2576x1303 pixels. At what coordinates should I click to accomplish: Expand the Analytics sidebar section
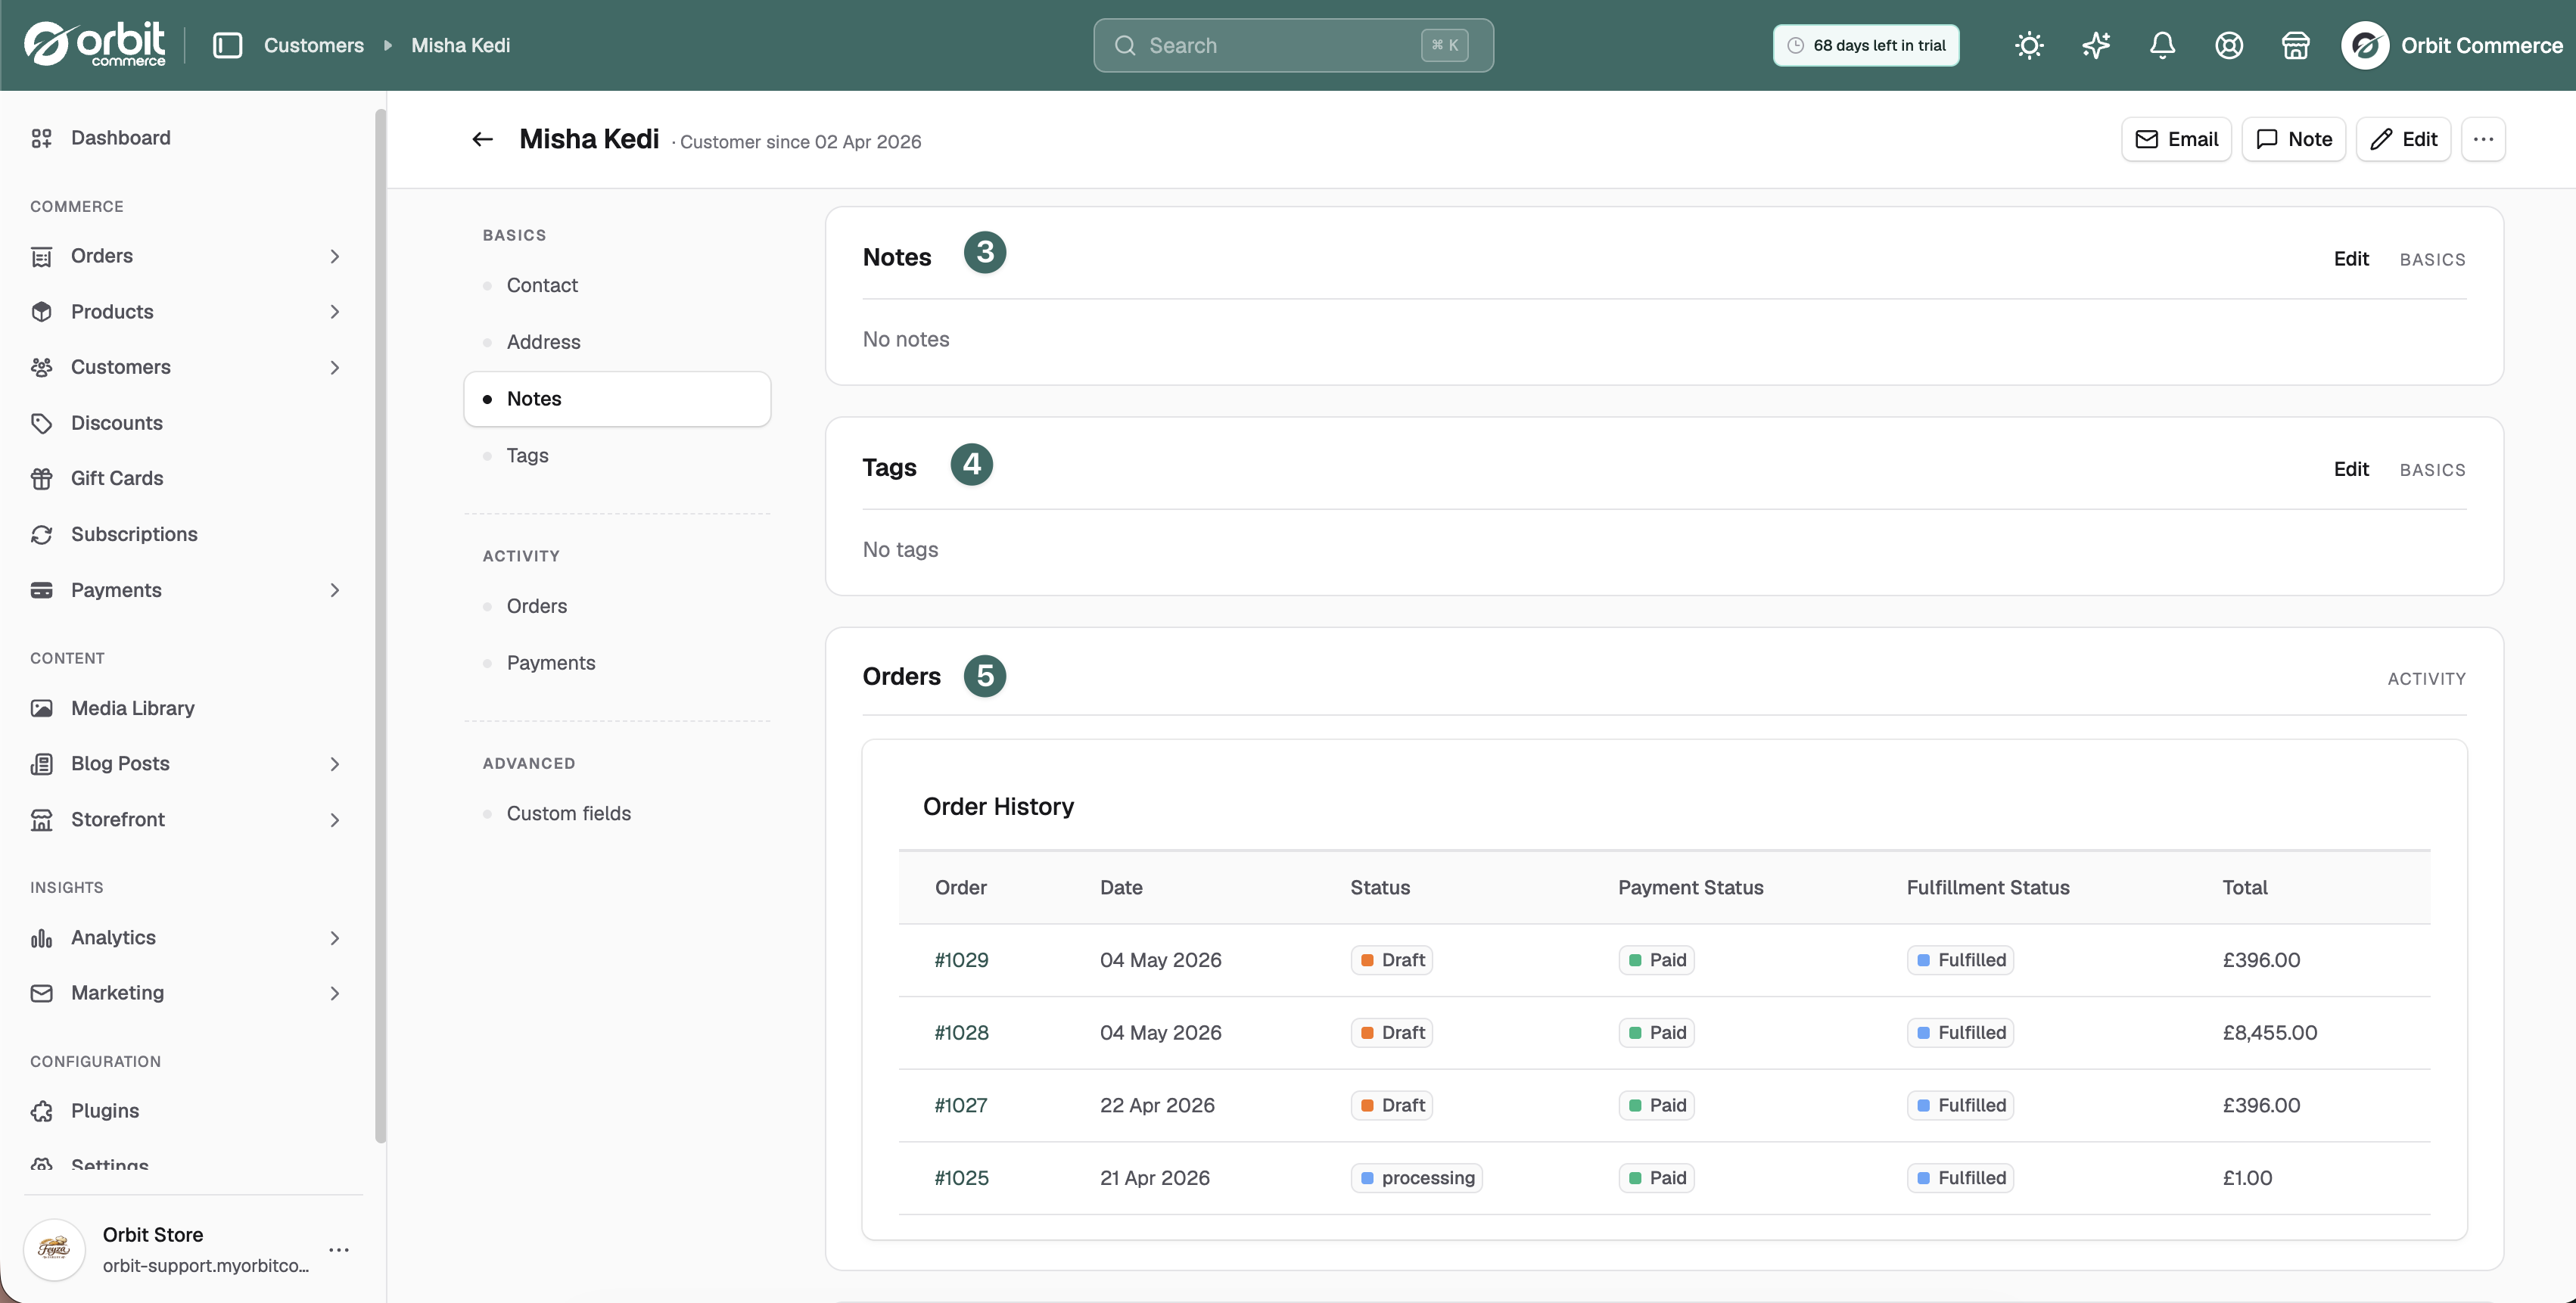click(335, 938)
